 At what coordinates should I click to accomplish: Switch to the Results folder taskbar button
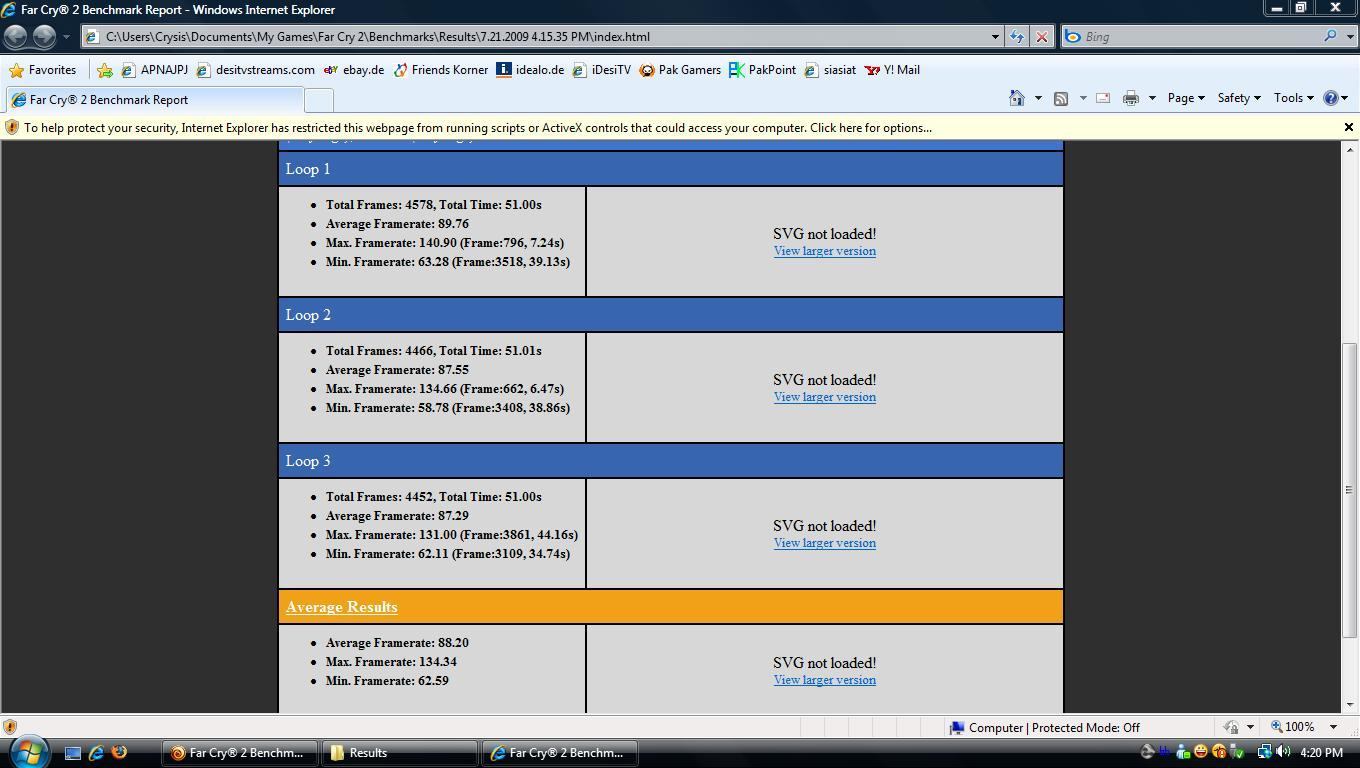(x=400, y=753)
